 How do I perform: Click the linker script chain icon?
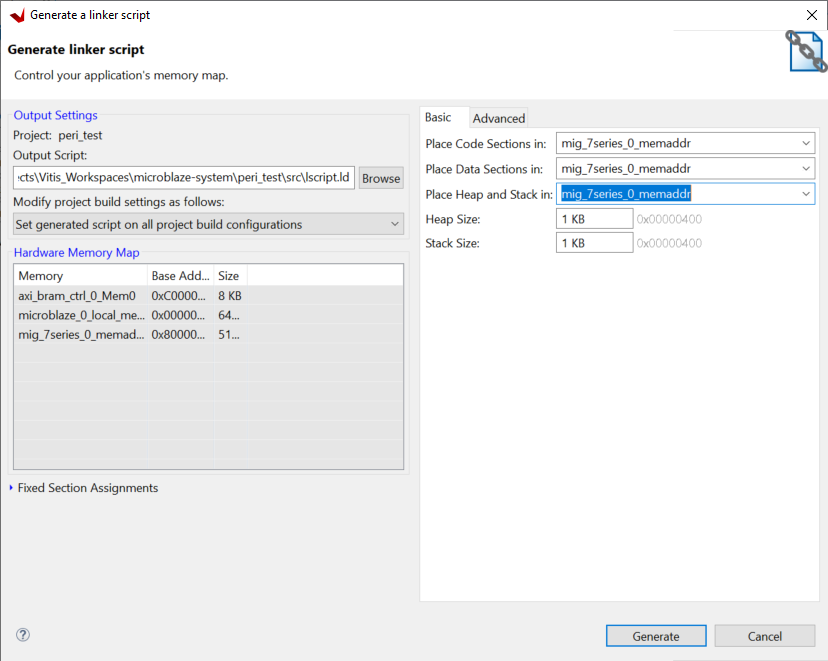(x=807, y=51)
